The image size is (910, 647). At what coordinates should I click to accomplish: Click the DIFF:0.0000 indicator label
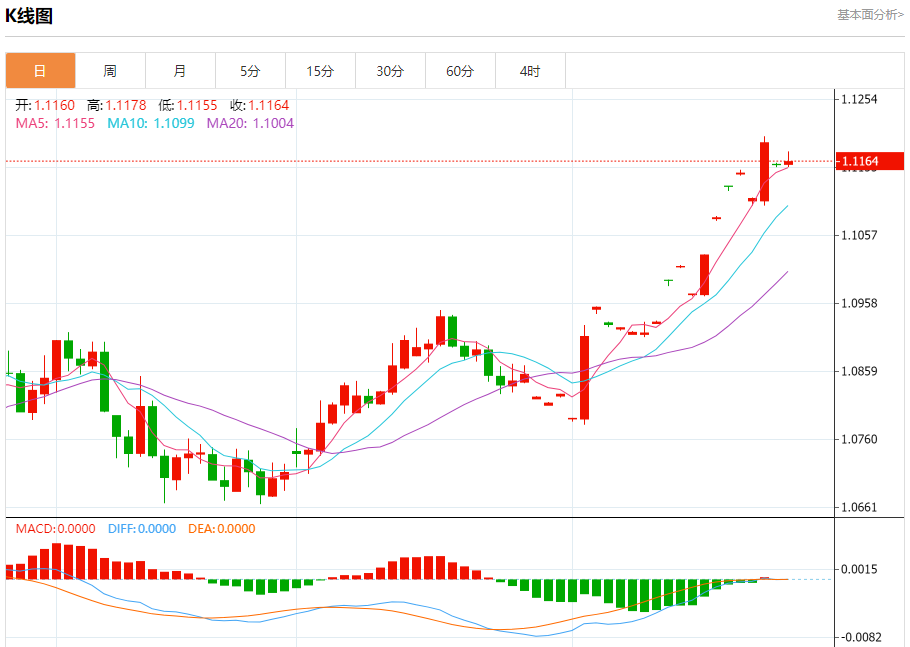click(142, 529)
